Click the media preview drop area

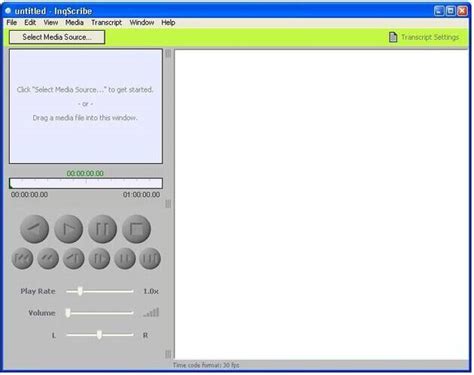86,106
